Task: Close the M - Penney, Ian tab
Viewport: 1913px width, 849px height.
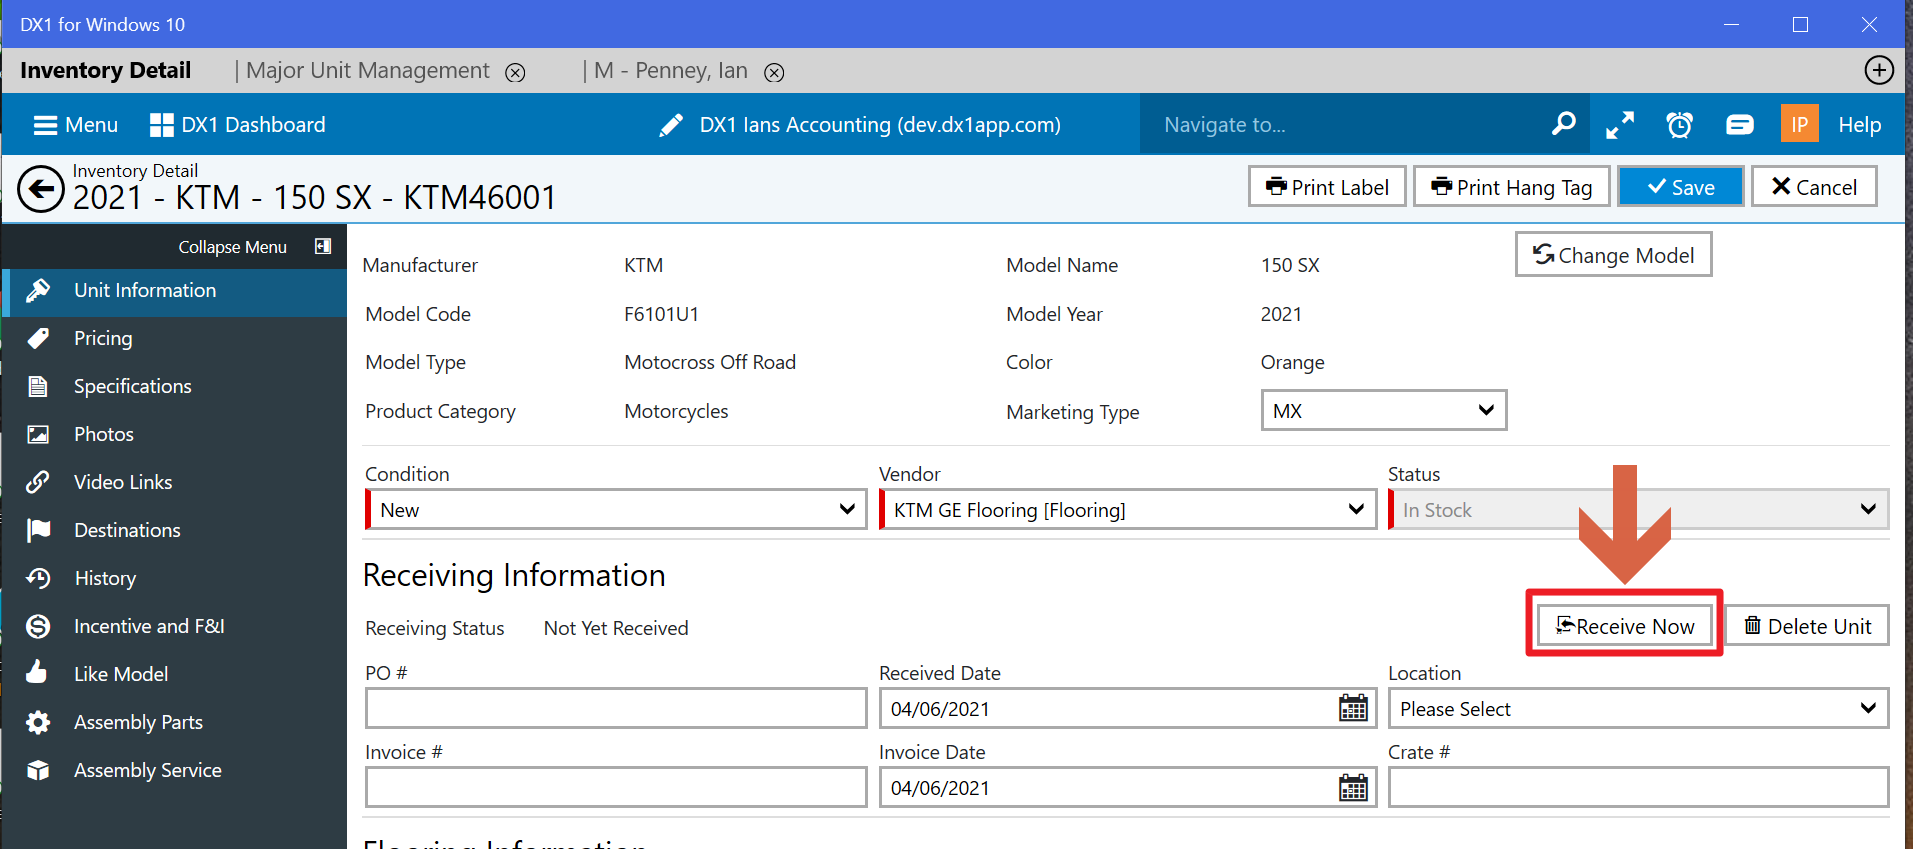Action: click(x=774, y=72)
